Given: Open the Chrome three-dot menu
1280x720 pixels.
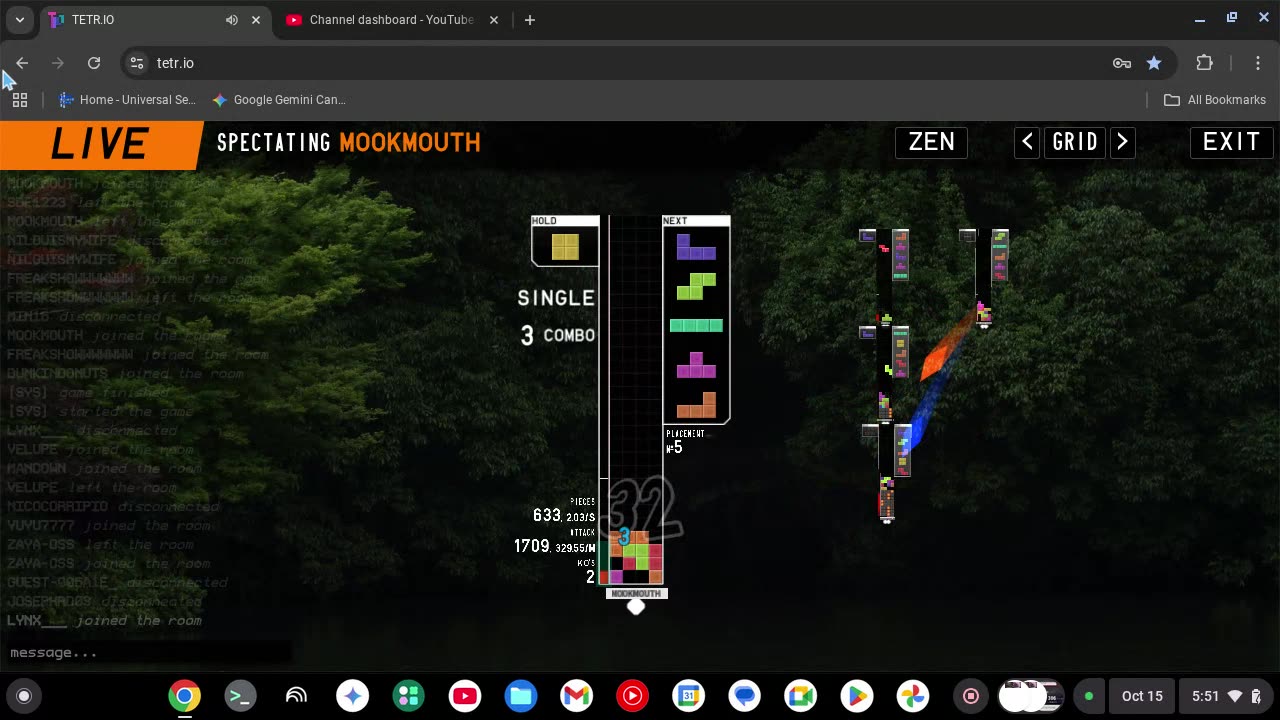Looking at the screenshot, I should 1258,63.
